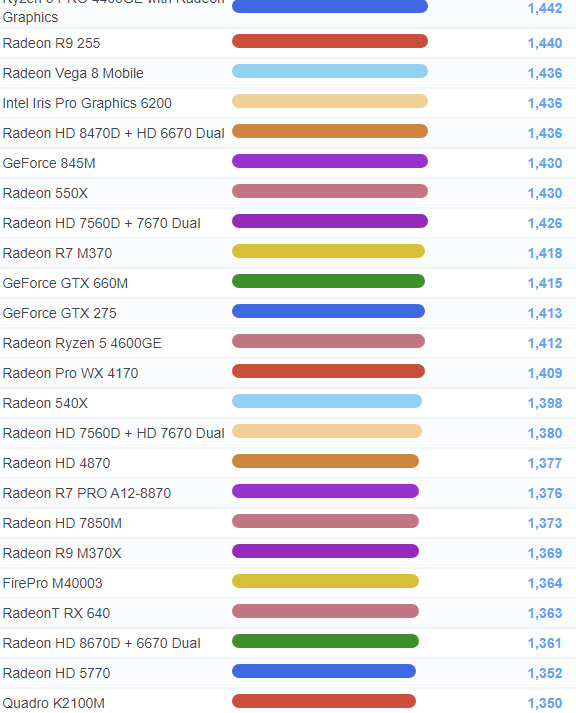Viewport: 576px width, 713px height.
Task: Click score 1,436 for Radeon Vega 8 Mobile
Action: pyautogui.click(x=545, y=73)
